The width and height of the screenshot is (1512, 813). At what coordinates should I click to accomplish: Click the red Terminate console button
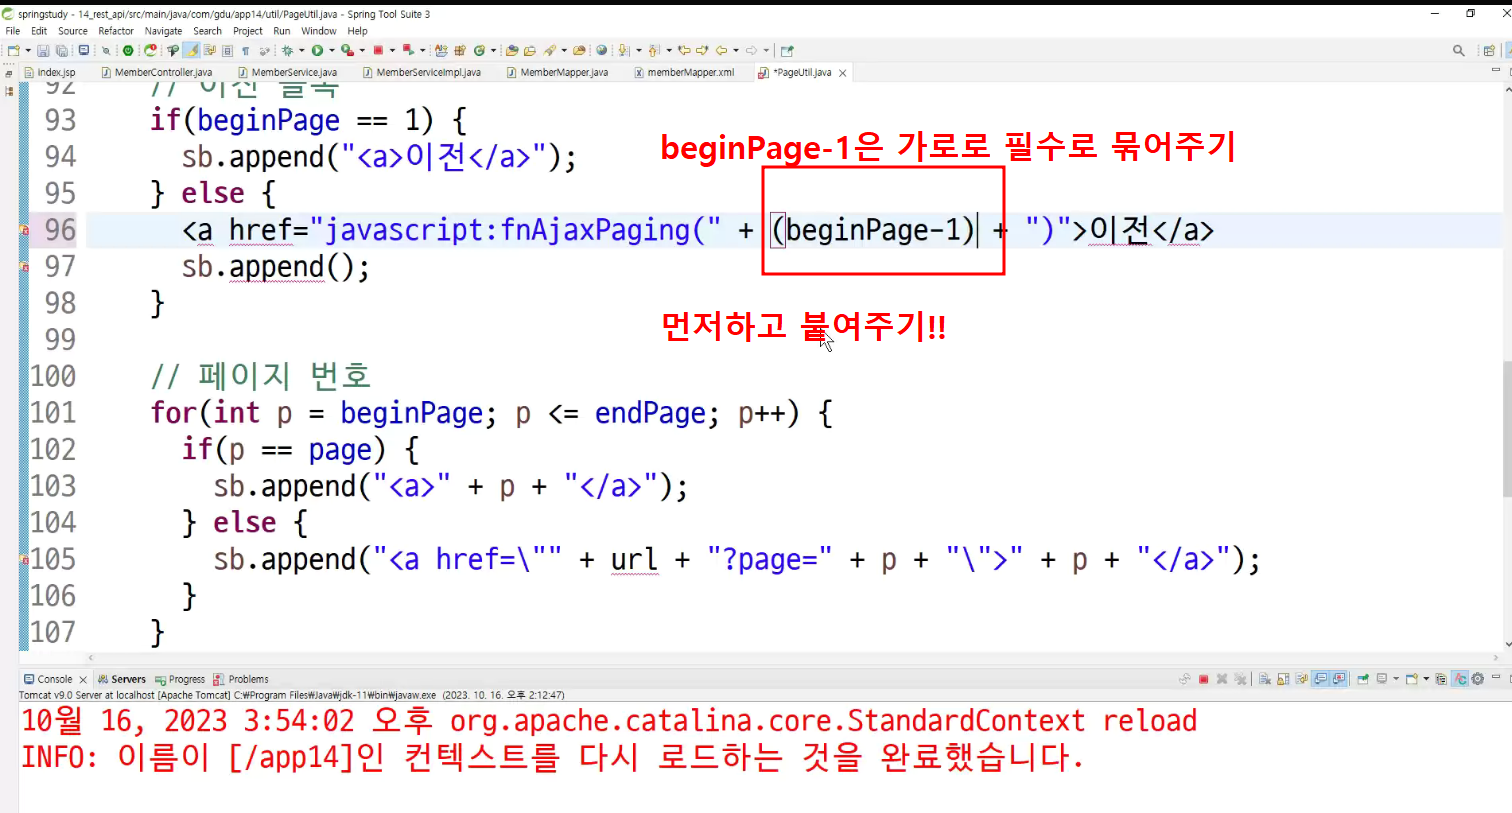point(1203,679)
